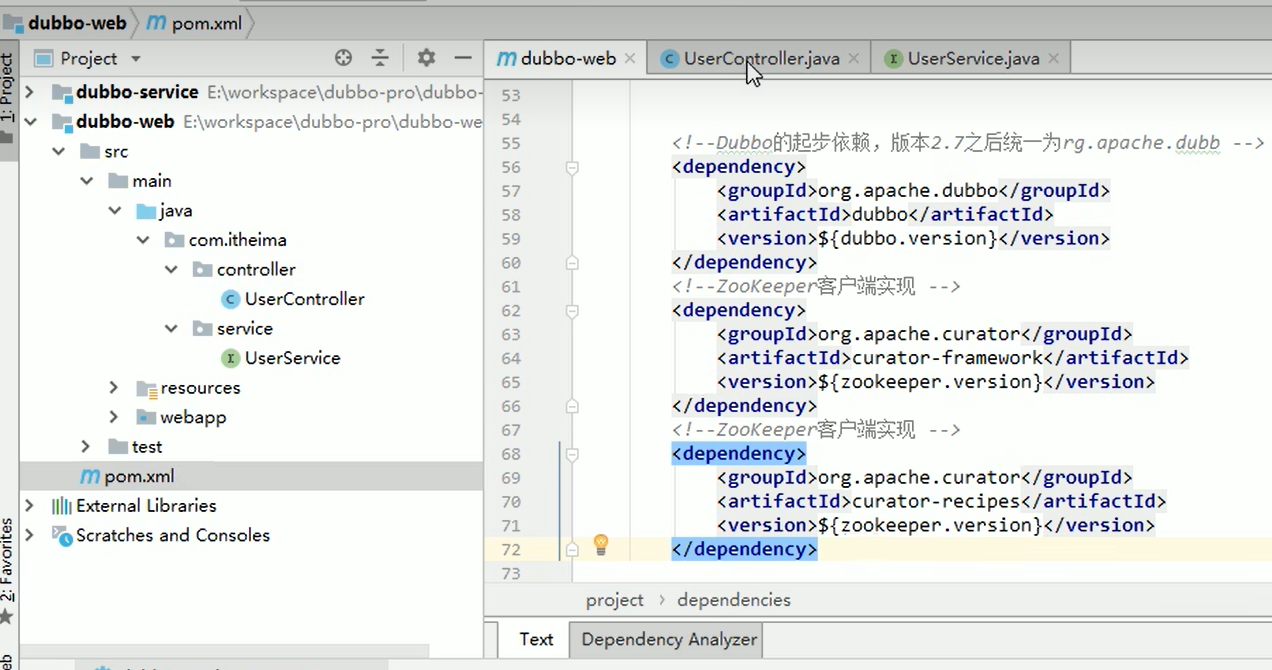The height and width of the screenshot is (670, 1272).
Task: Close the dubbo-web editor tab
Action: 630,59
